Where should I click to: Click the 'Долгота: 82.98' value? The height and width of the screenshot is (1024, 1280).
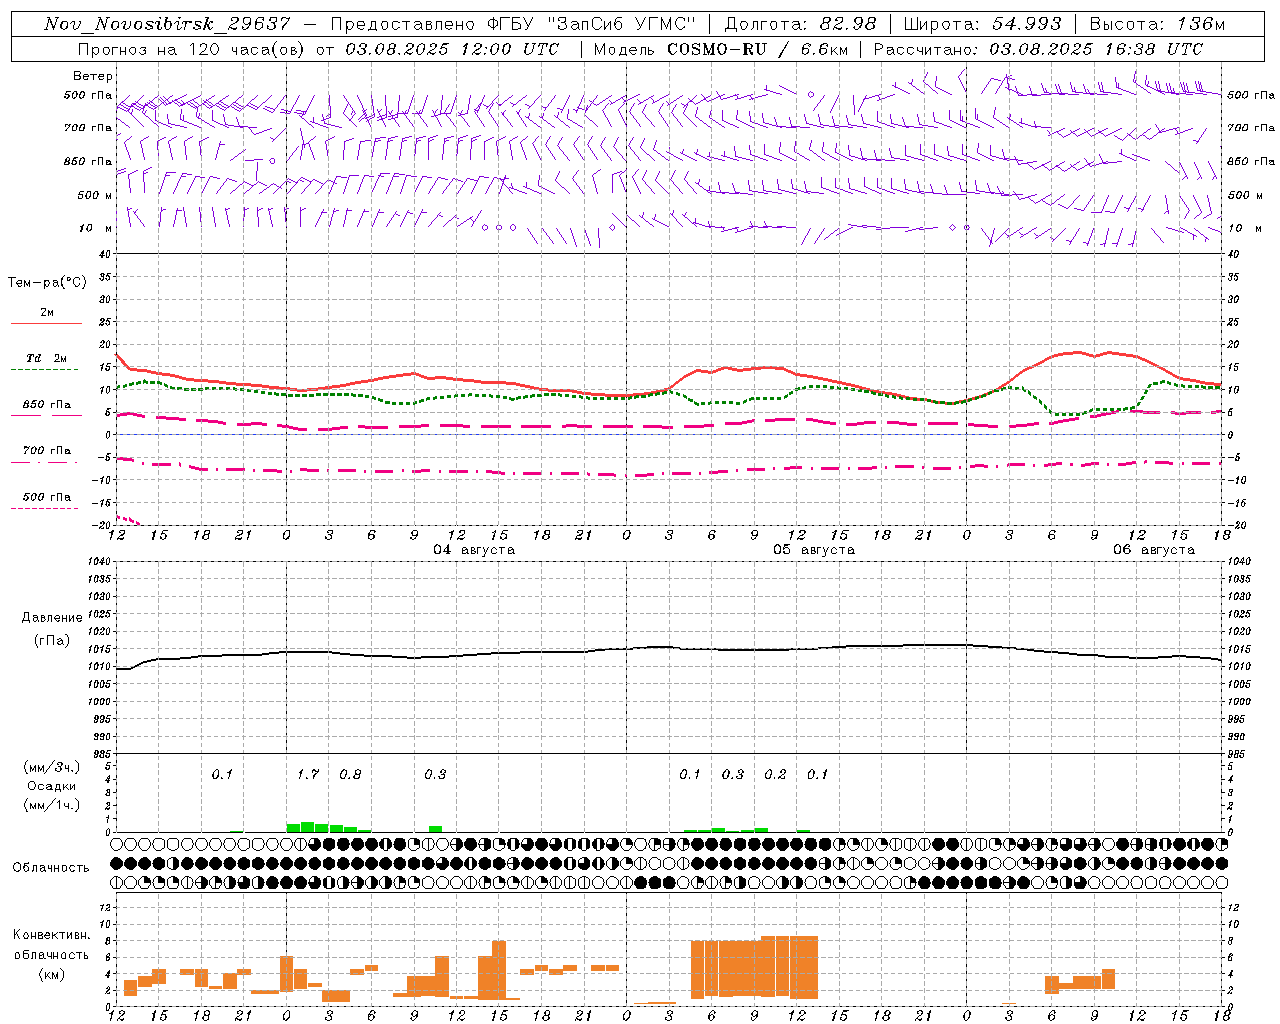click(800, 24)
